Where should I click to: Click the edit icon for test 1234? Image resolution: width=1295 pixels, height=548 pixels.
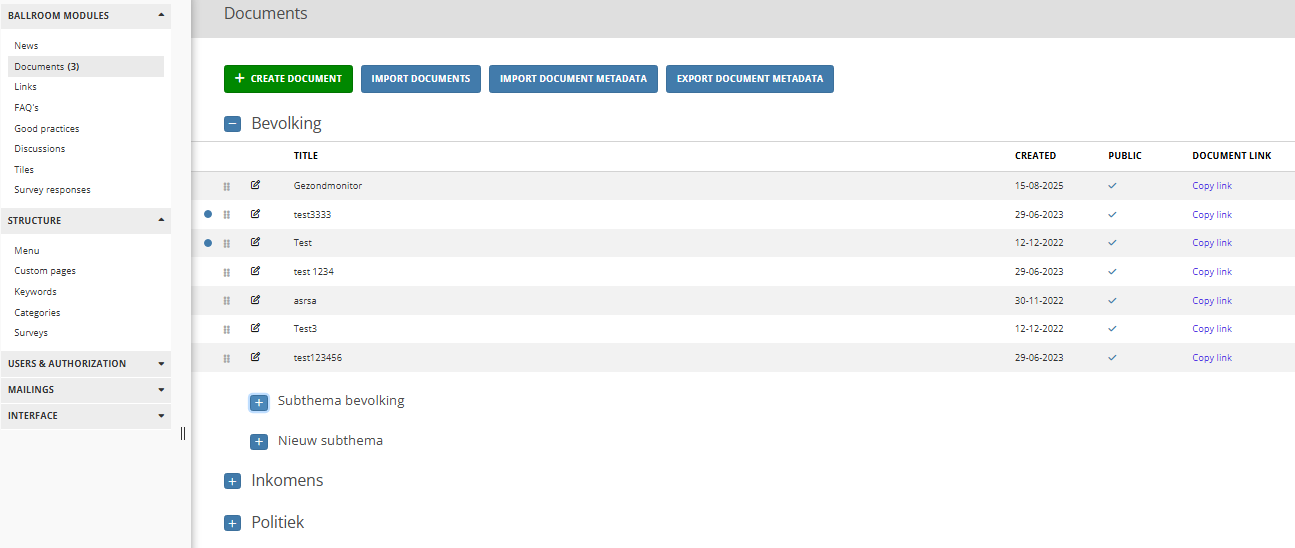click(x=255, y=271)
